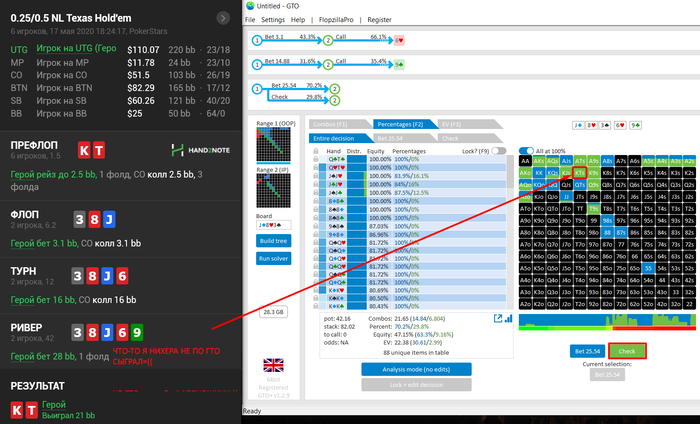Click the 6 of hearts board card

tap(620, 125)
